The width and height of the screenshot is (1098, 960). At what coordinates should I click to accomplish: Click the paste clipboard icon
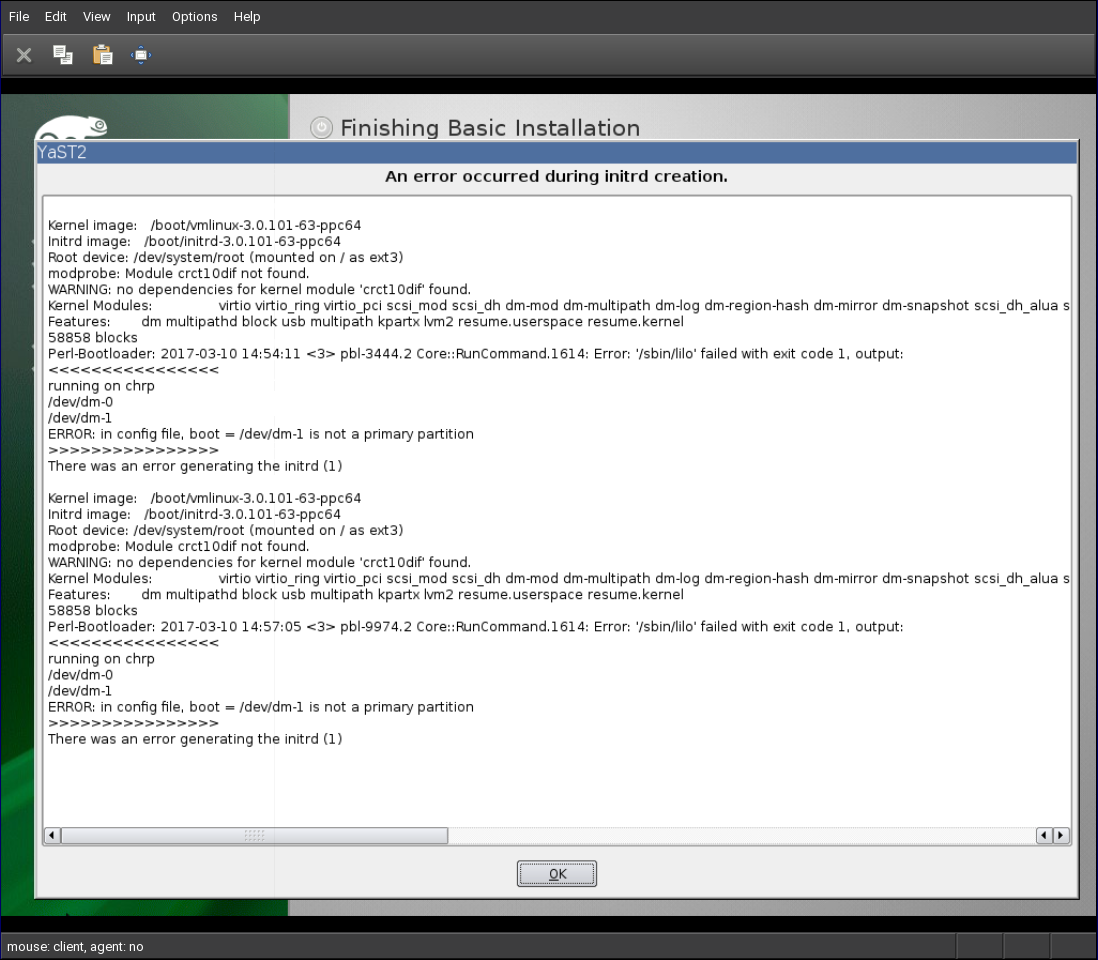click(x=102, y=55)
